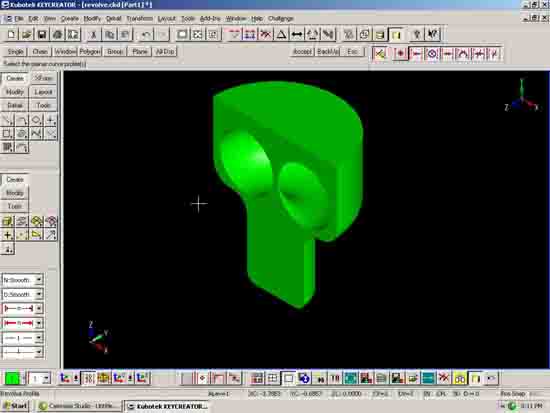Click the scissors Cut icon
This screenshot has width=550, height=413.
pyautogui.click(x=93, y=34)
